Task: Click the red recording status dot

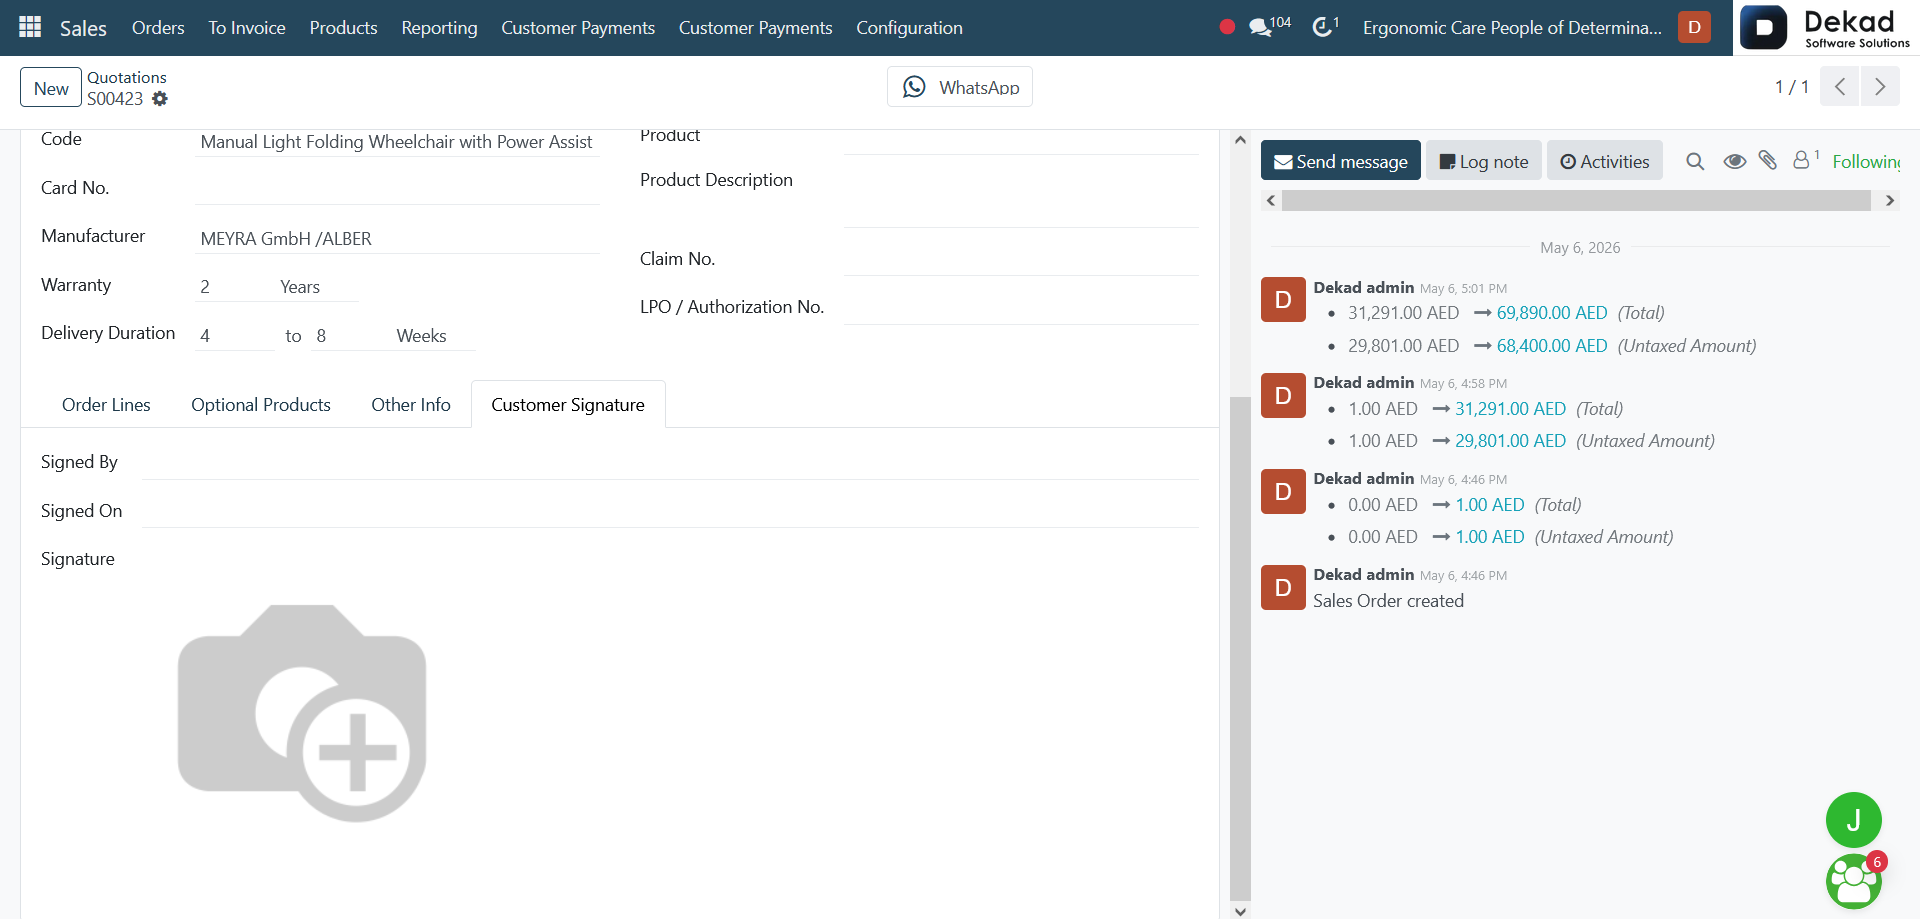Action: [x=1227, y=27]
